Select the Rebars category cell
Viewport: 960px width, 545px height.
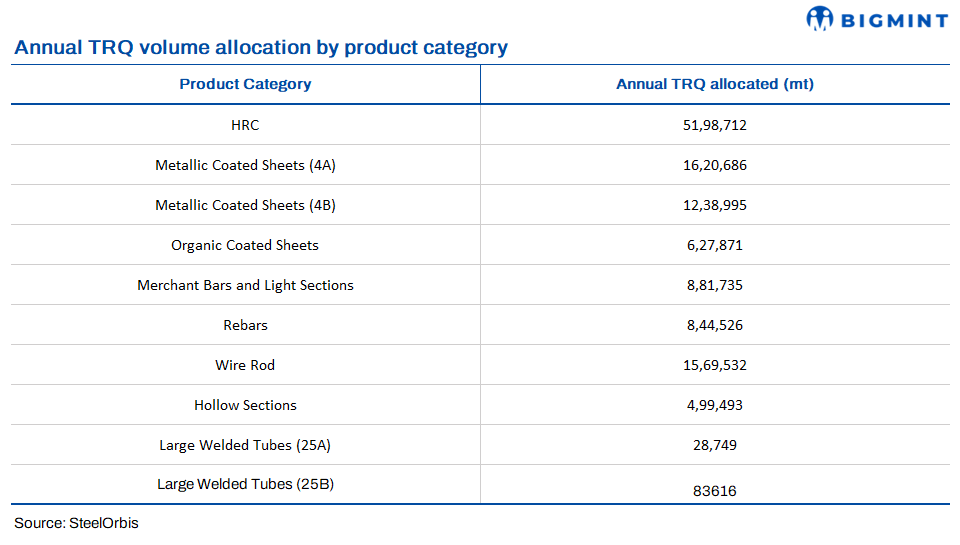(x=245, y=325)
